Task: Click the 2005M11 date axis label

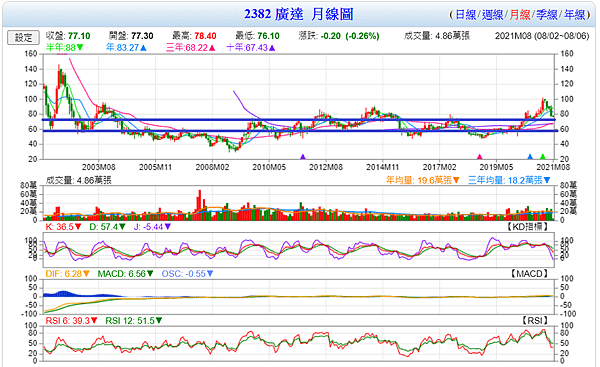Action: tap(155, 167)
